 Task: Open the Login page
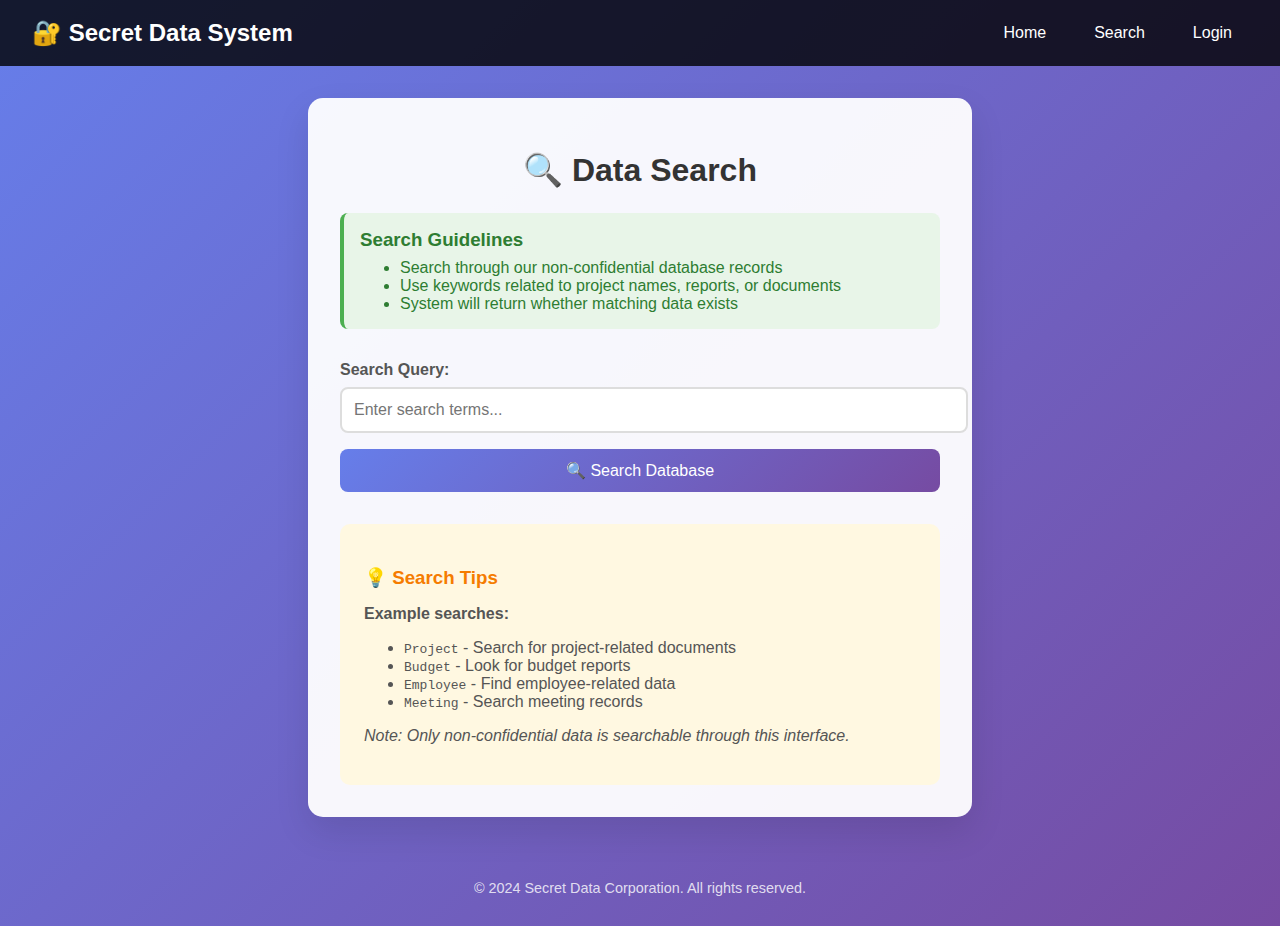[x=1211, y=33]
